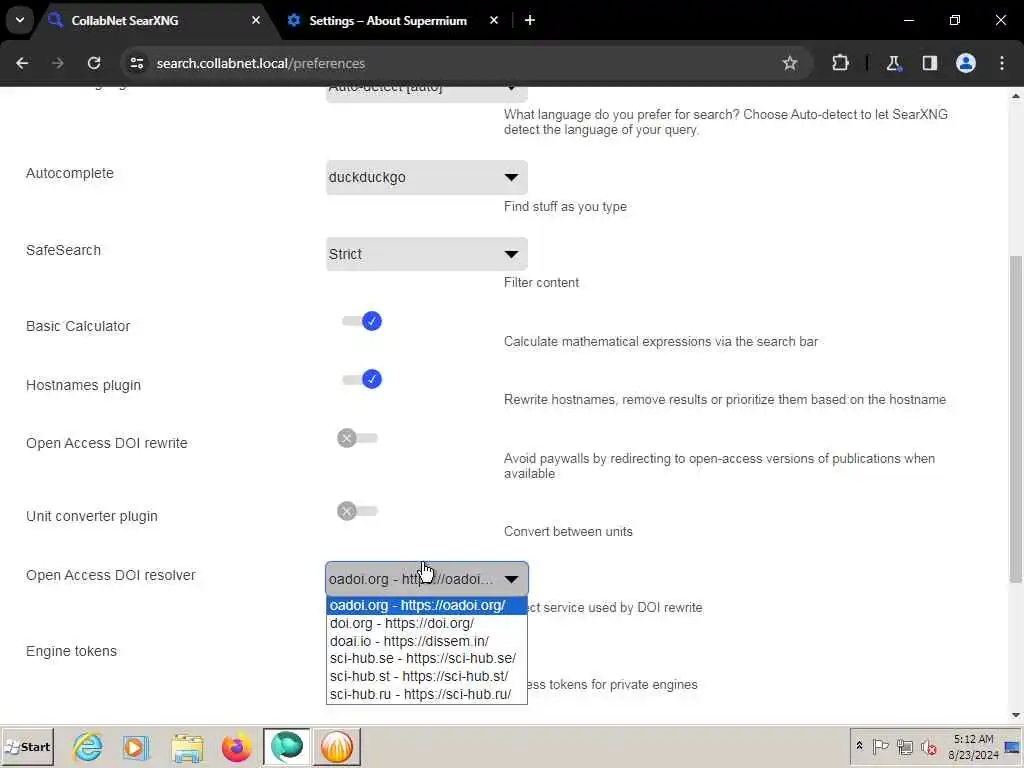Image resolution: width=1024 pixels, height=768 pixels.
Task: Open the orange globe app in taskbar
Action: coord(336,746)
